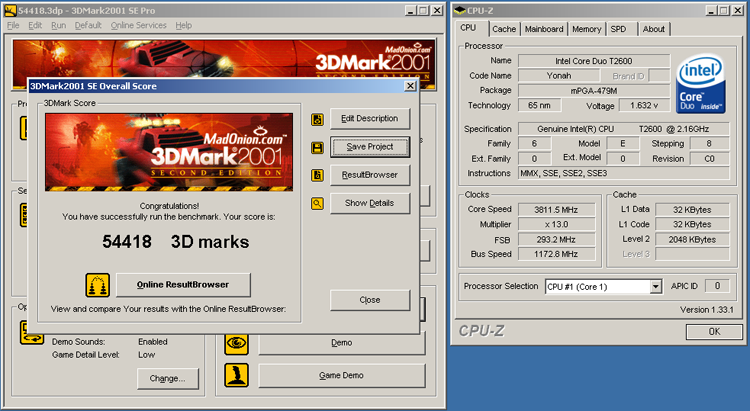Open the Processor Selection dropdown
This screenshot has width=750, height=411.
click(656, 287)
